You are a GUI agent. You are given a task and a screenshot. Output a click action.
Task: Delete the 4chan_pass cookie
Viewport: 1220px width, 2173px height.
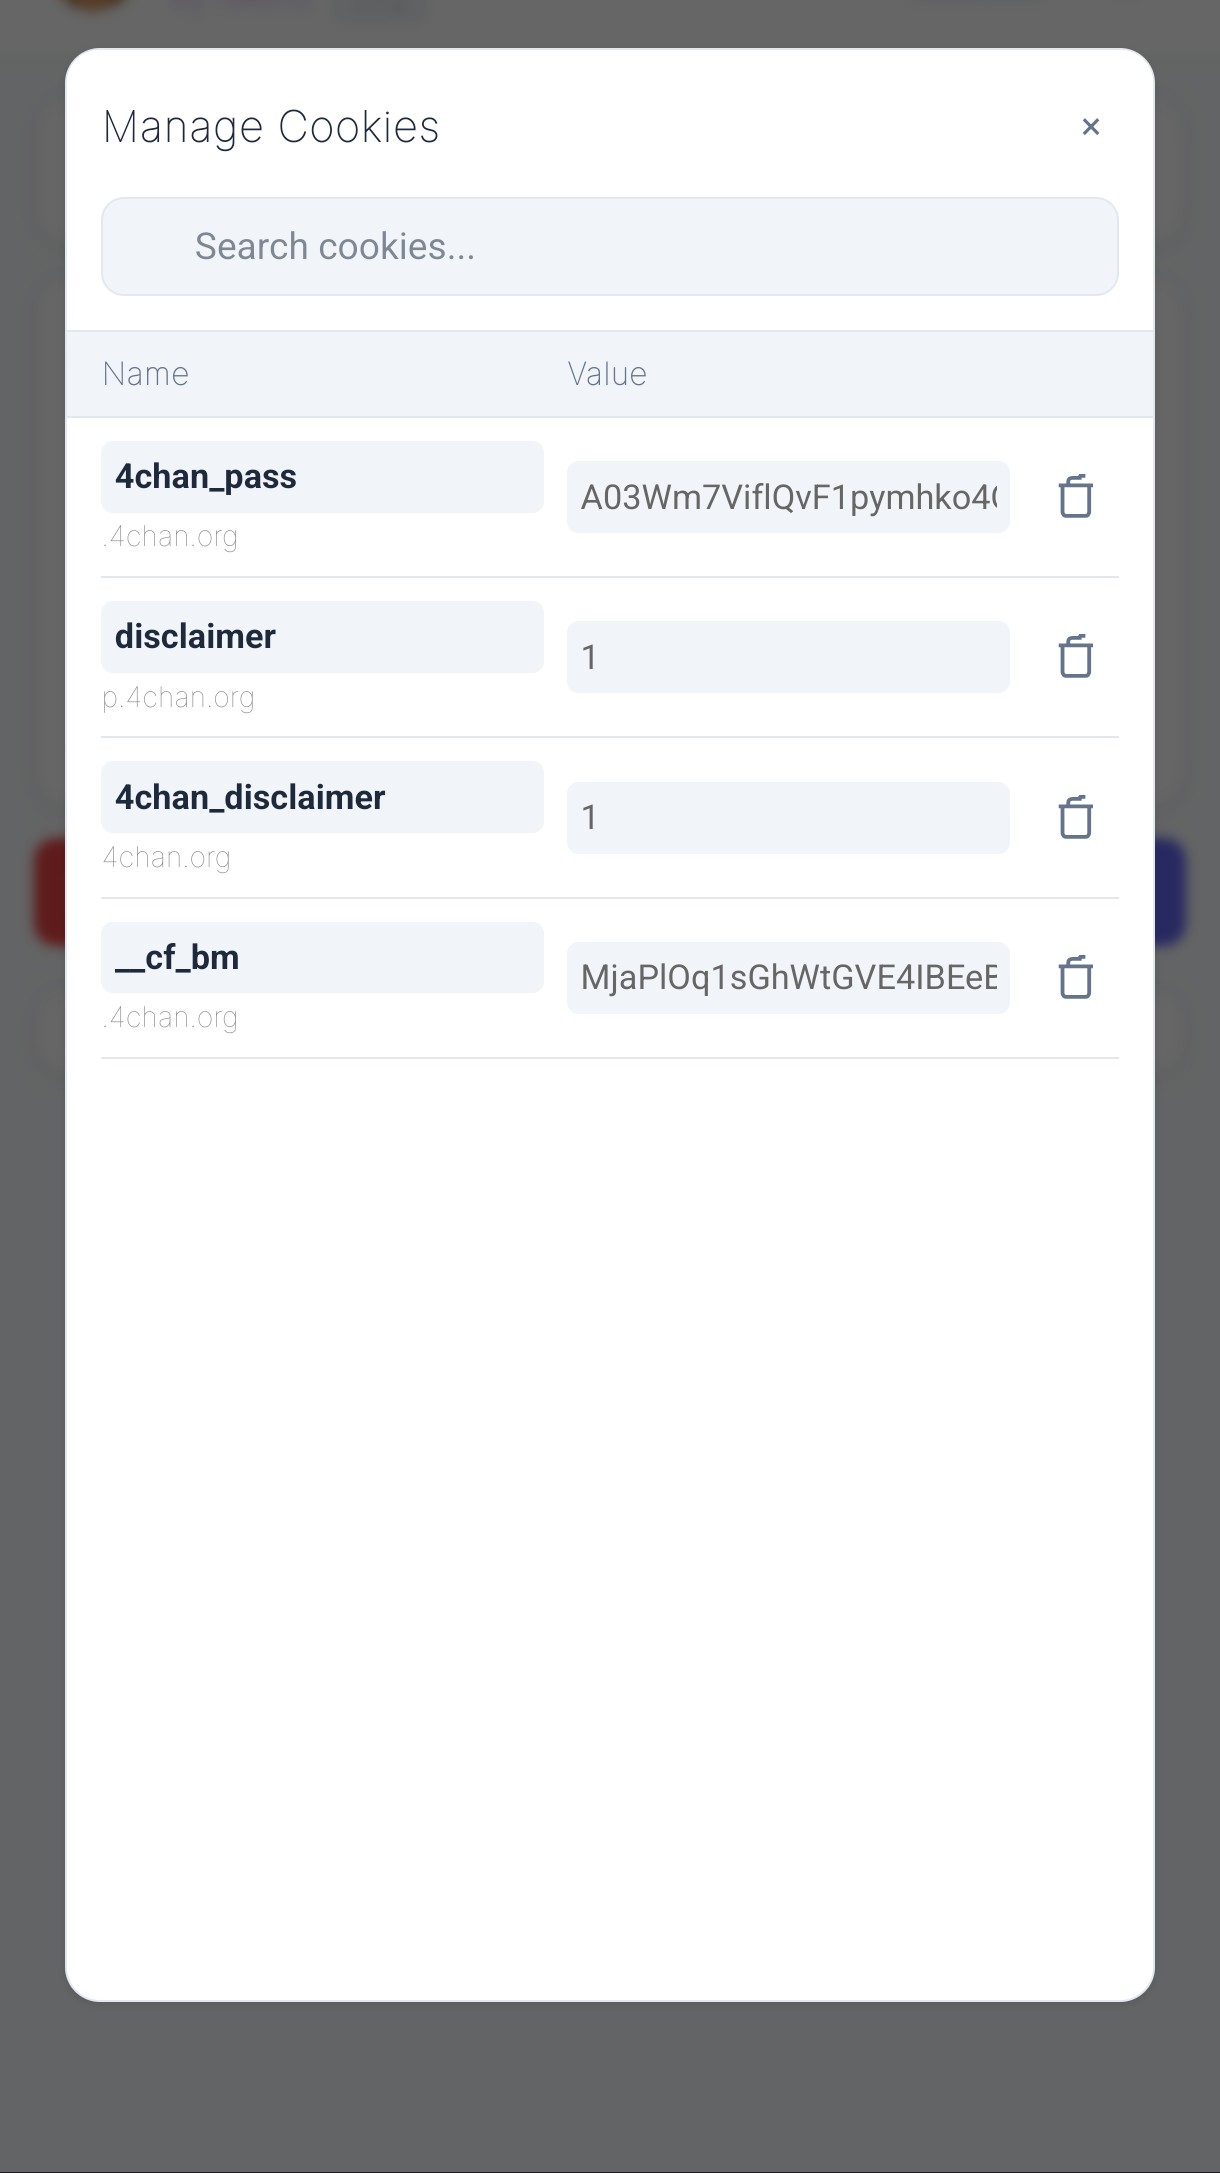(1075, 497)
